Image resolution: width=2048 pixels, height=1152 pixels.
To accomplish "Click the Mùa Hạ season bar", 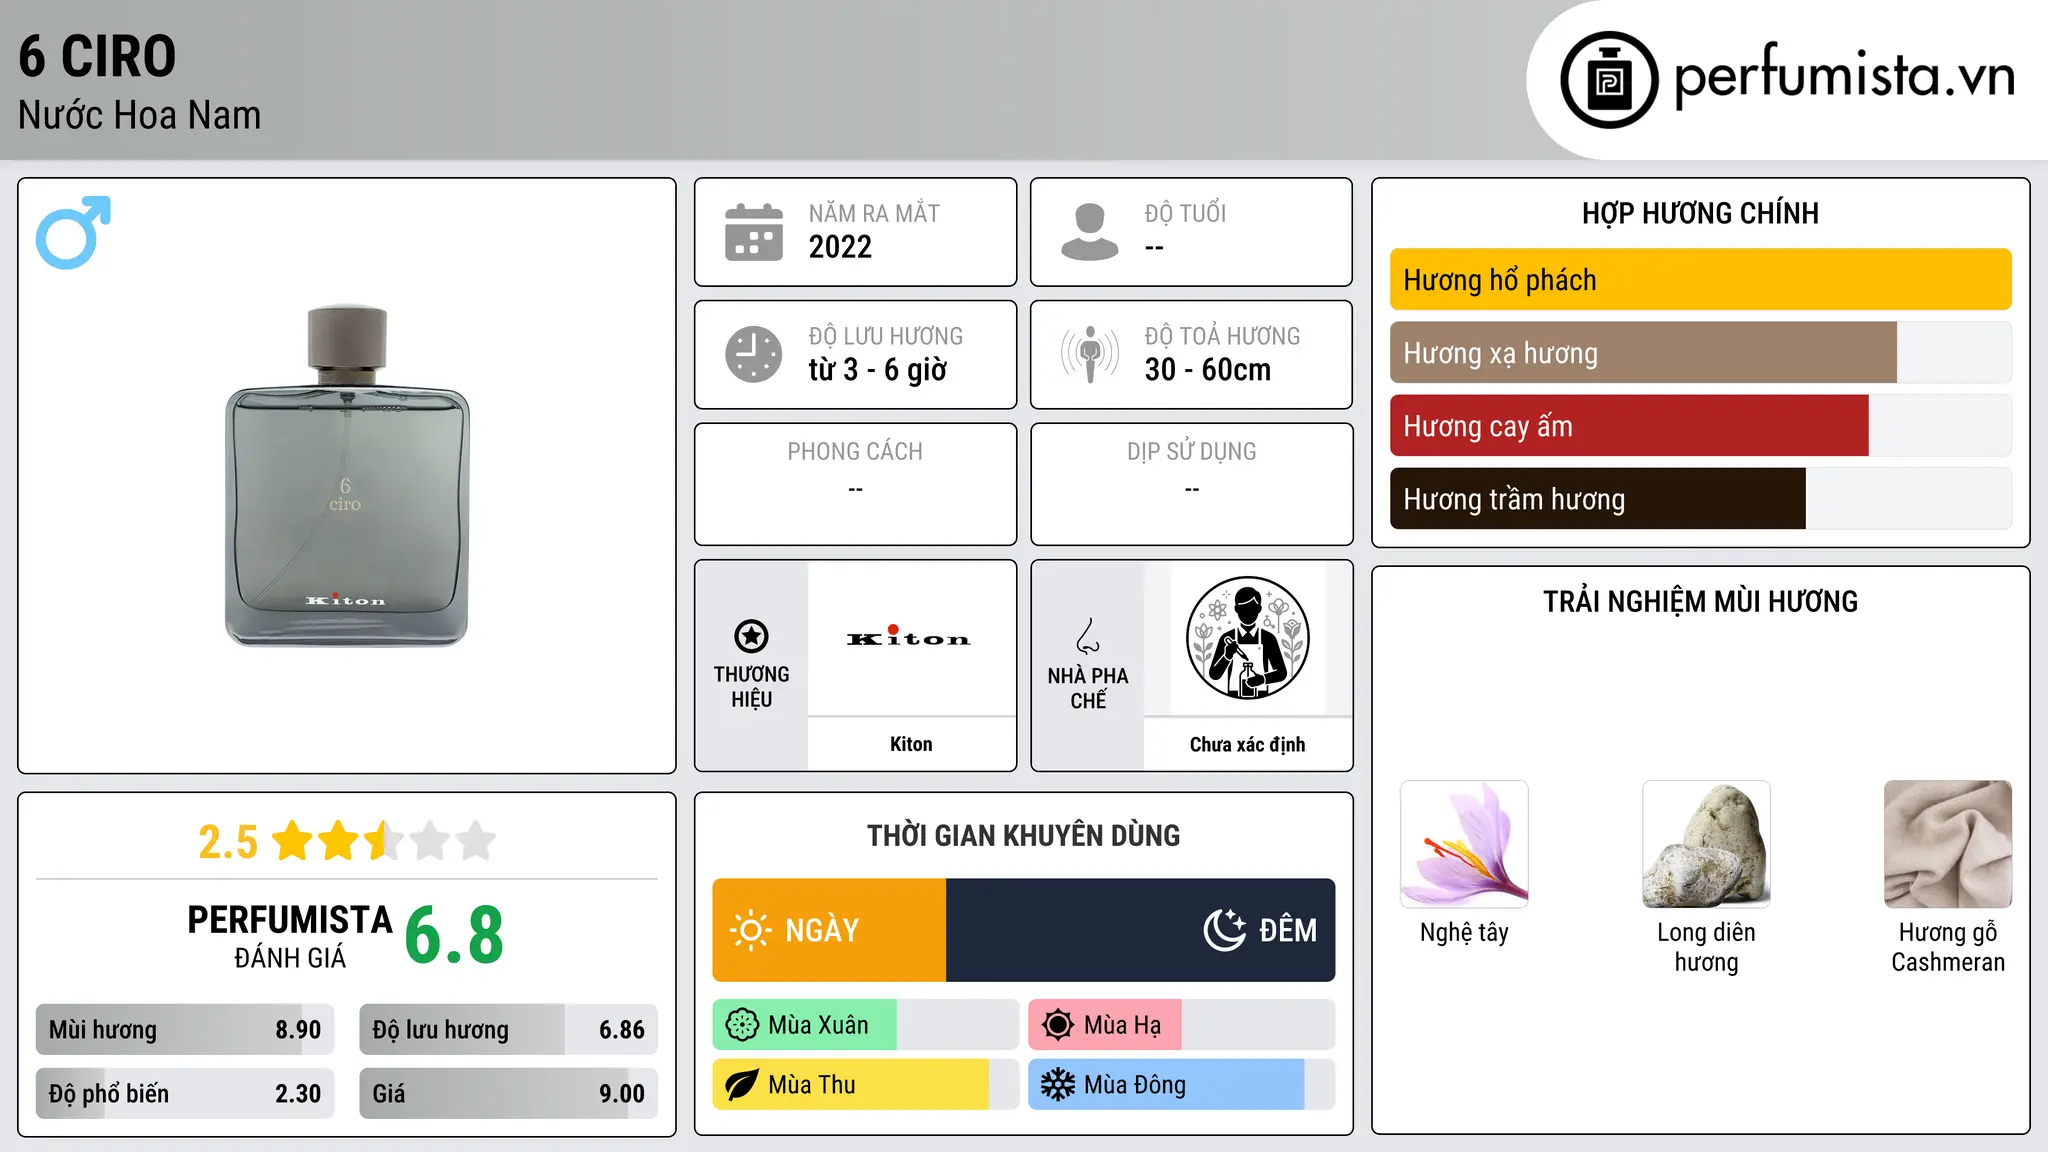I will [x=1182, y=1025].
